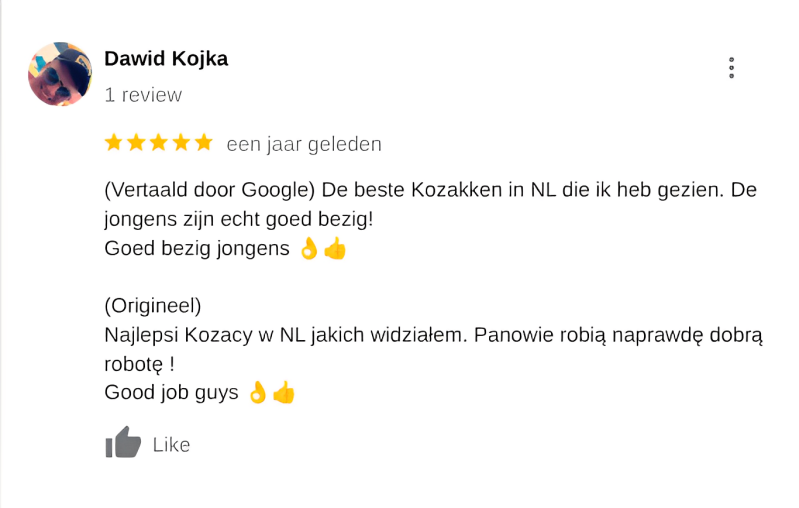Viewport: 799px width, 508px height.
Task: Click the "1 review" count text
Action: point(143,95)
